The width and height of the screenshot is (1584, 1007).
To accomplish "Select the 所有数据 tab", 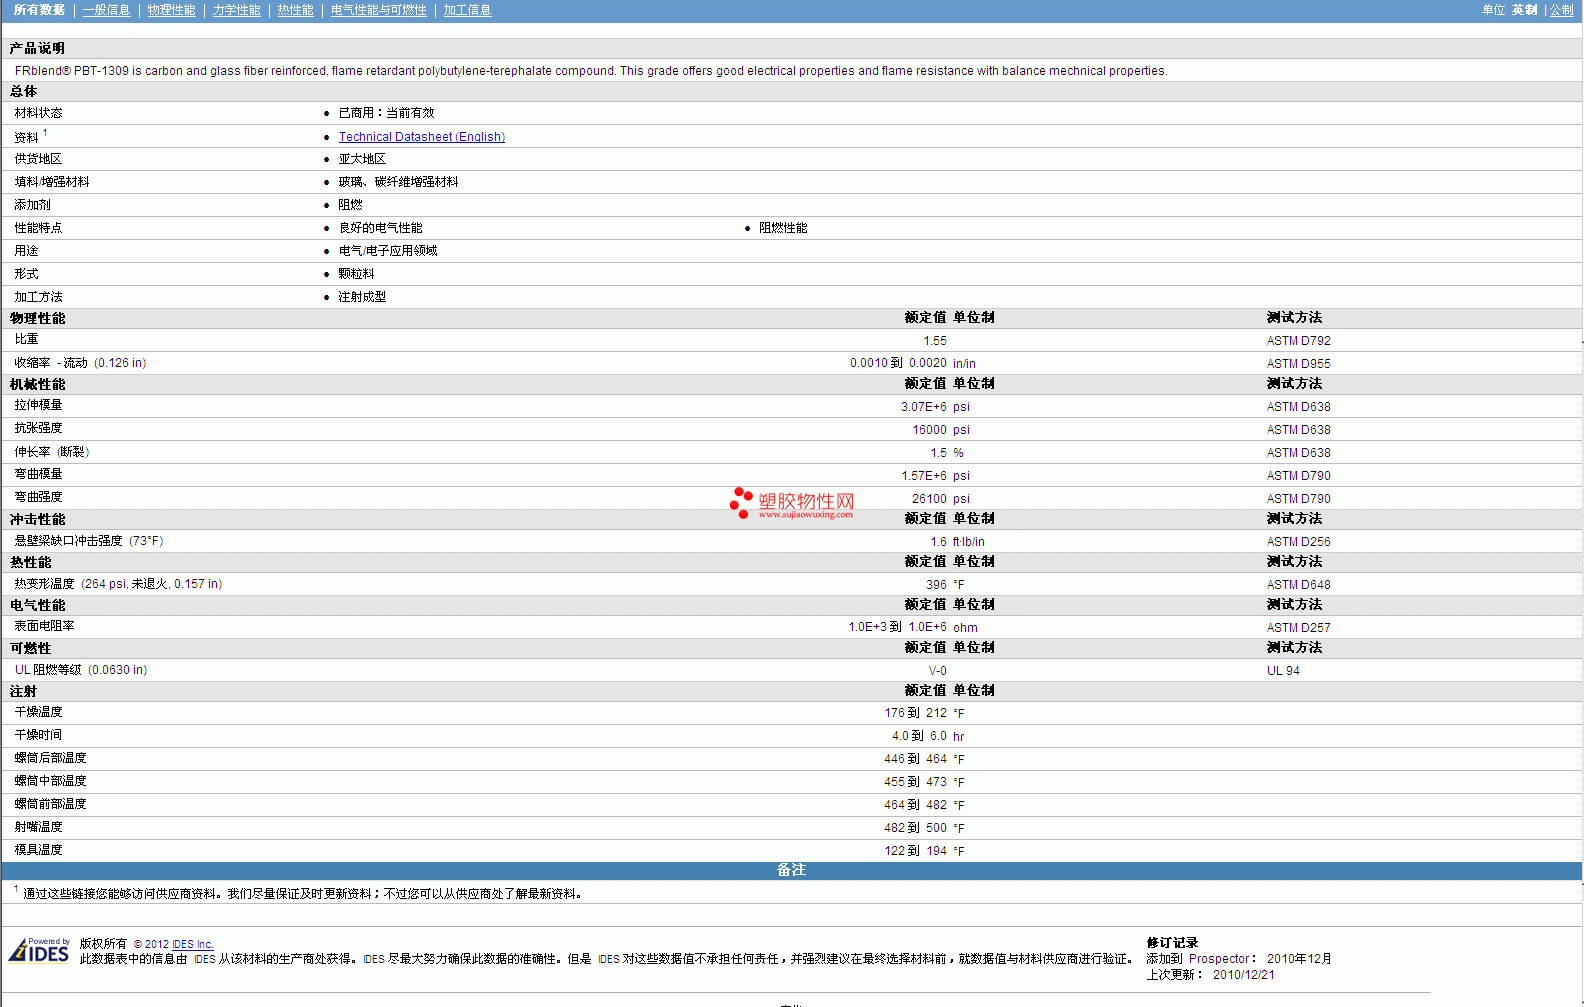I will (39, 10).
